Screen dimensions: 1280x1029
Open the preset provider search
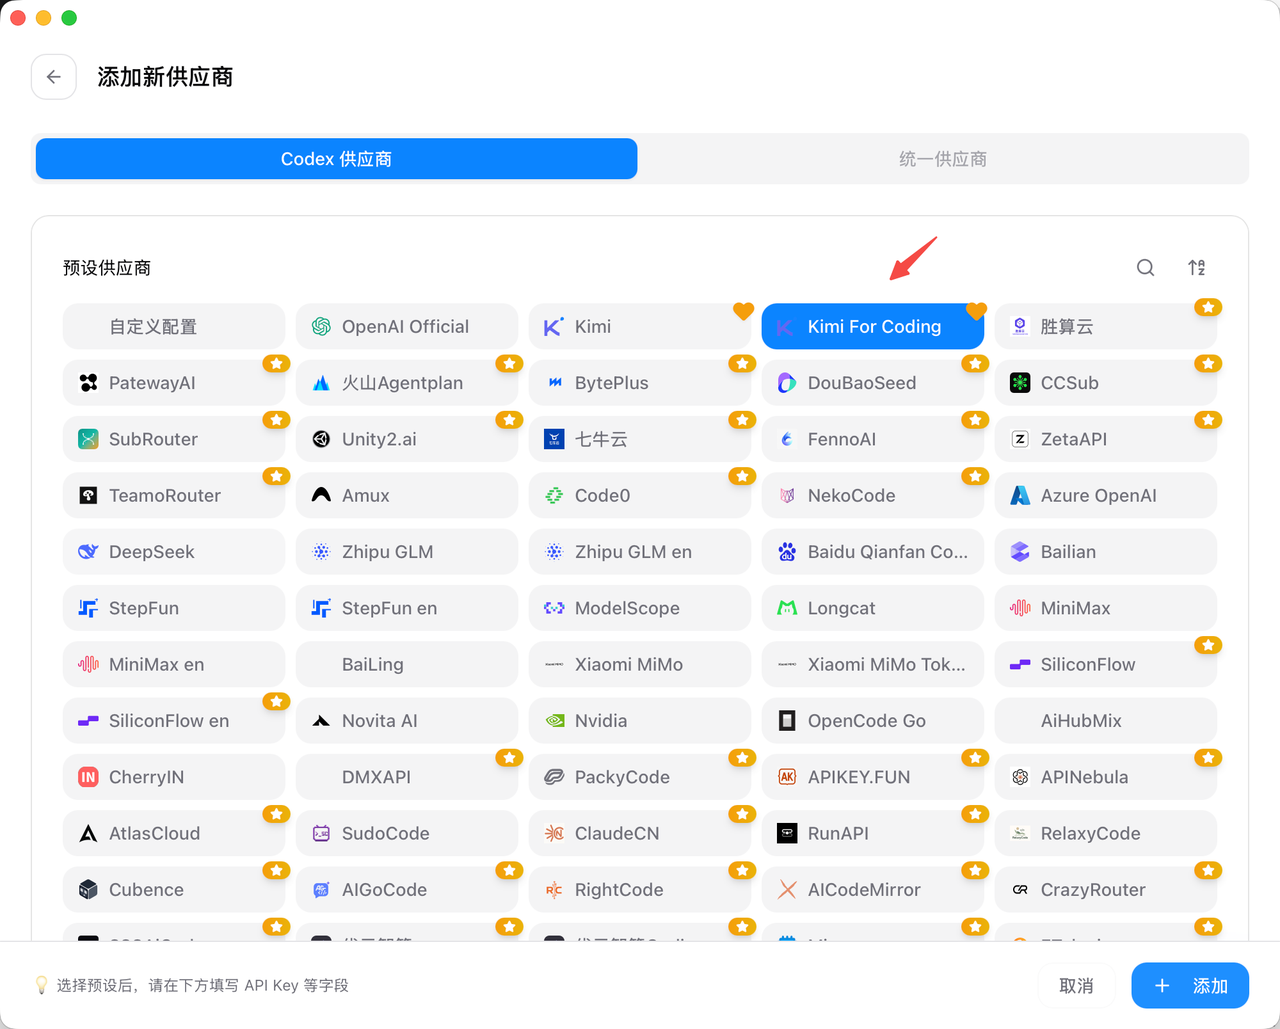click(x=1146, y=268)
